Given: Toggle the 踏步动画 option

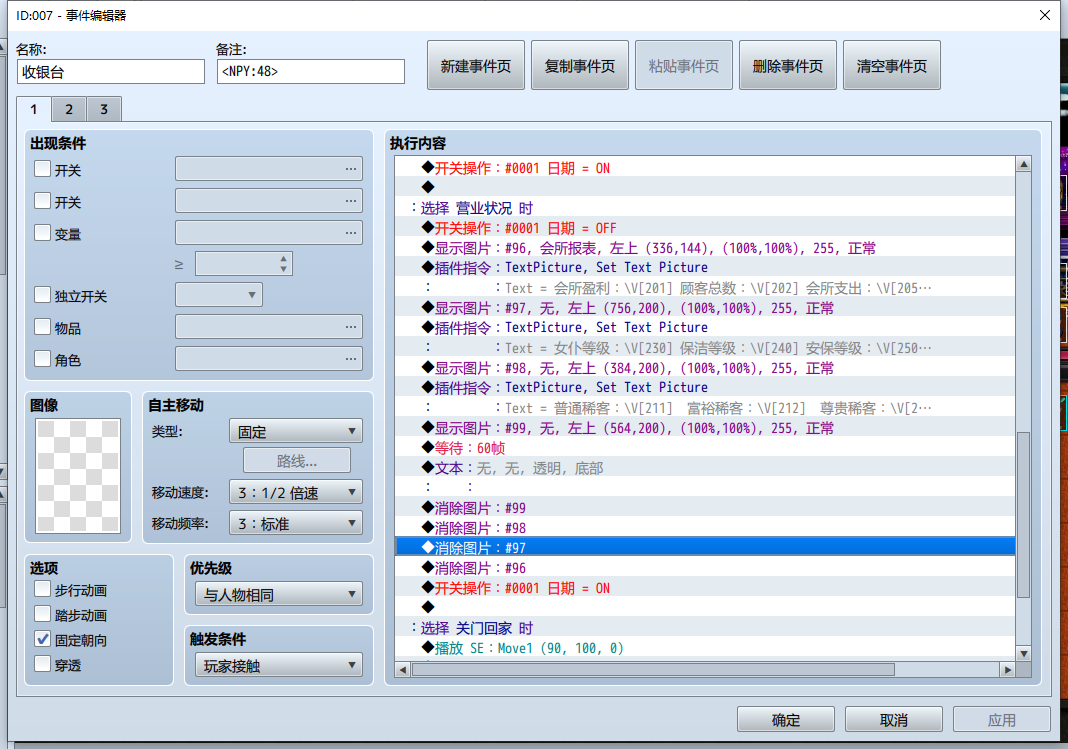Looking at the screenshot, I should click(x=42, y=614).
